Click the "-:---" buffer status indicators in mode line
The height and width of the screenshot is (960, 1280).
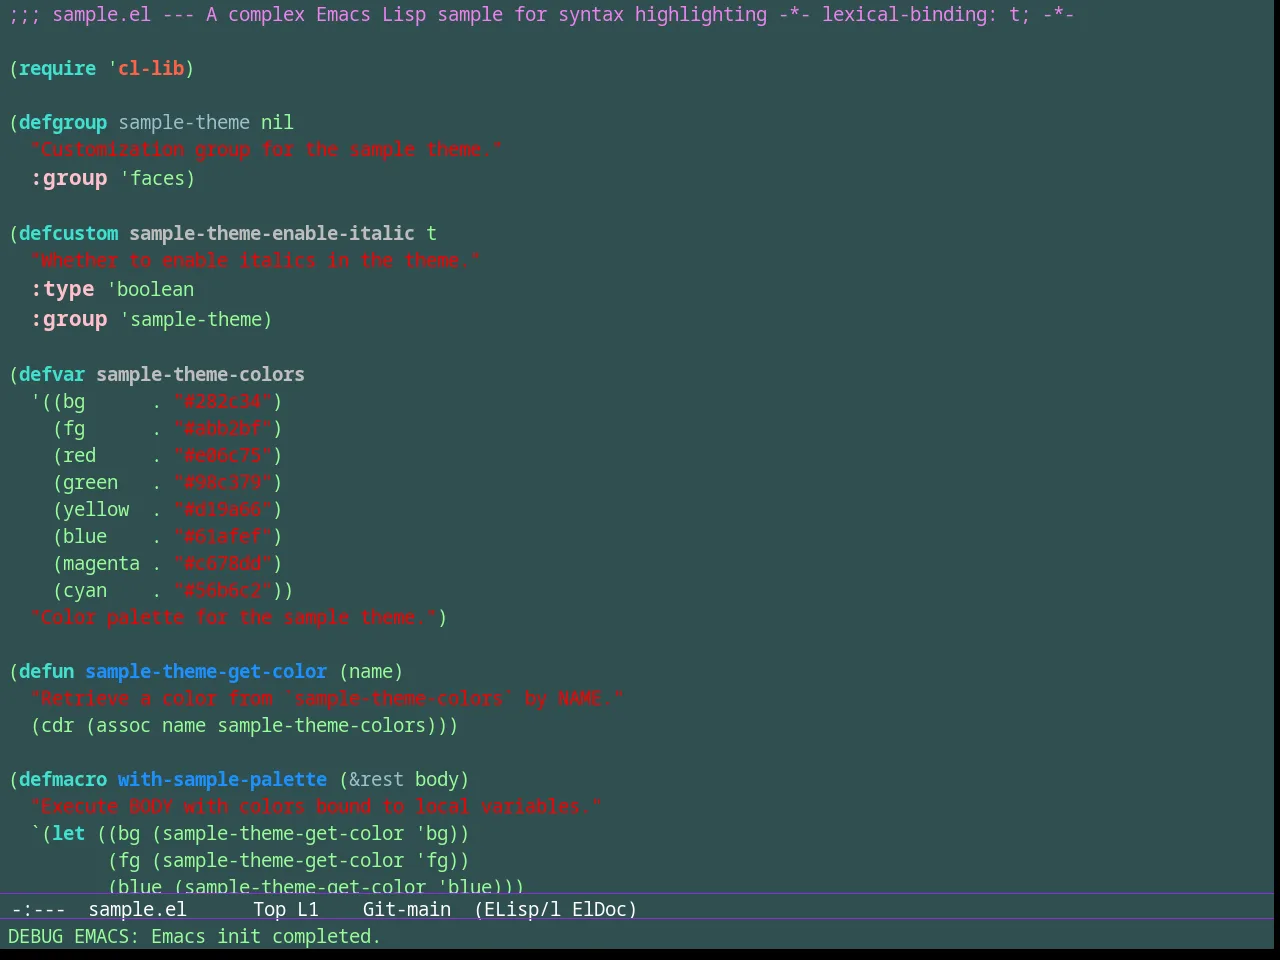pyautogui.click(x=38, y=909)
